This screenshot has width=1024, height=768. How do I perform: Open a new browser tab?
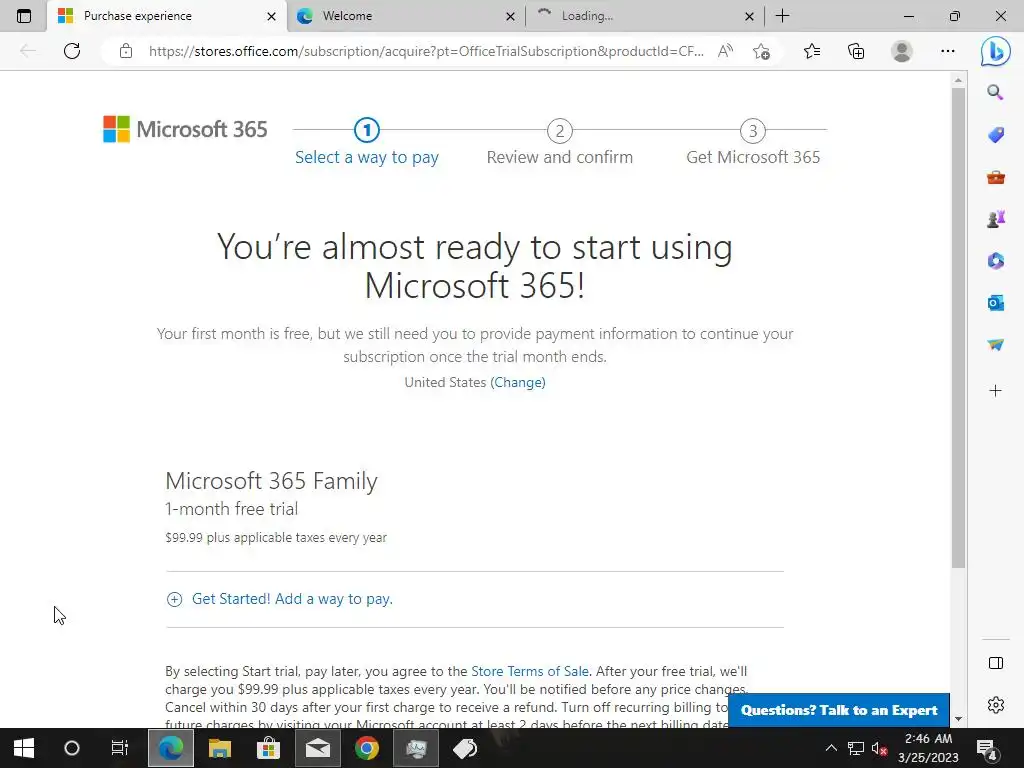[x=782, y=16]
